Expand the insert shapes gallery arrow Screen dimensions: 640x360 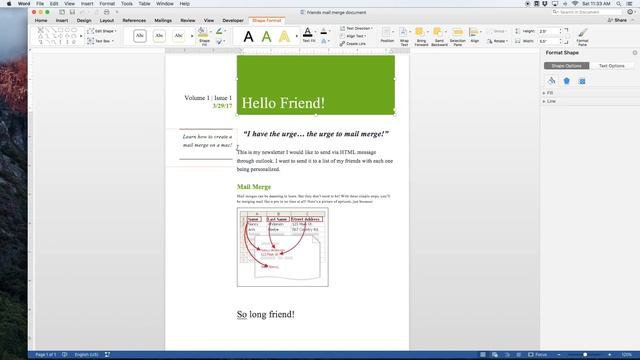[x=80, y=36]
